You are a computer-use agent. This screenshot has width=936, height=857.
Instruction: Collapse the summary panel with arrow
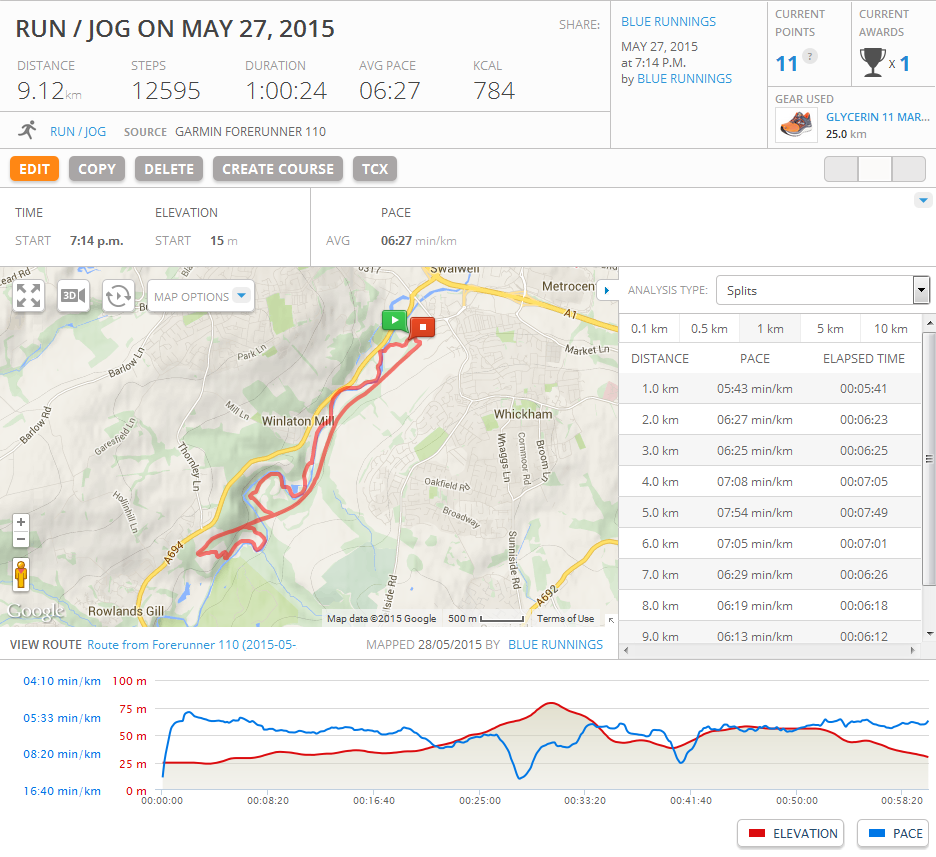click(922, 201)
